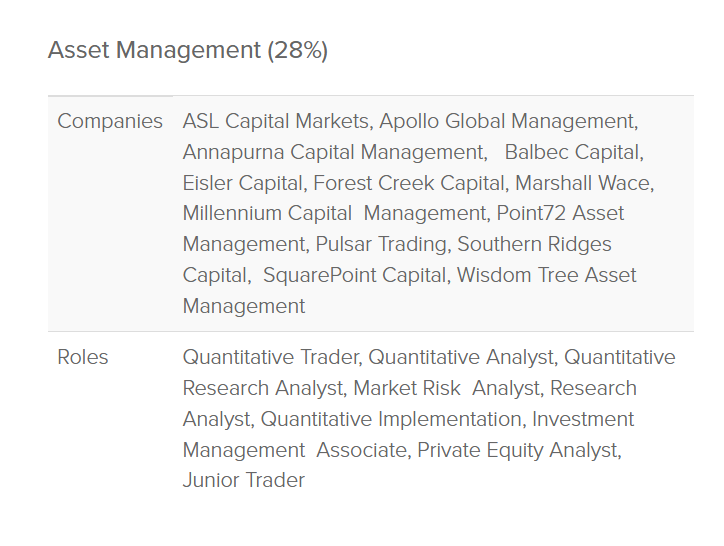Screen dimensions: 724x546
Task: Click Wisdom Tree Asset entry
Action: click(547, 275)
